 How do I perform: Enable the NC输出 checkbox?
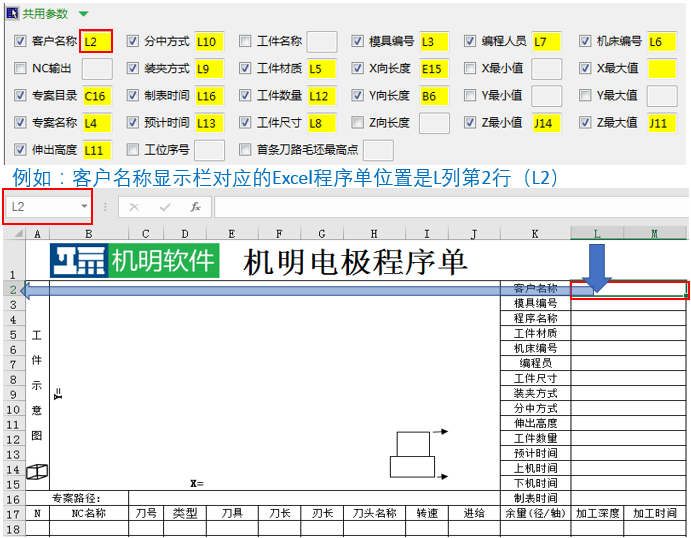click(20, 68)
